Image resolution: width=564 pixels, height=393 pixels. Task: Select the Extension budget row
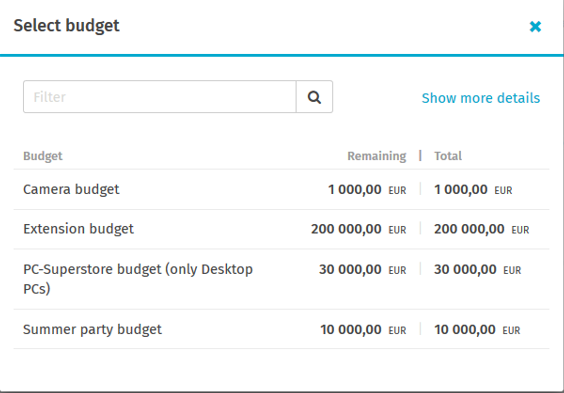coord(281,229)
